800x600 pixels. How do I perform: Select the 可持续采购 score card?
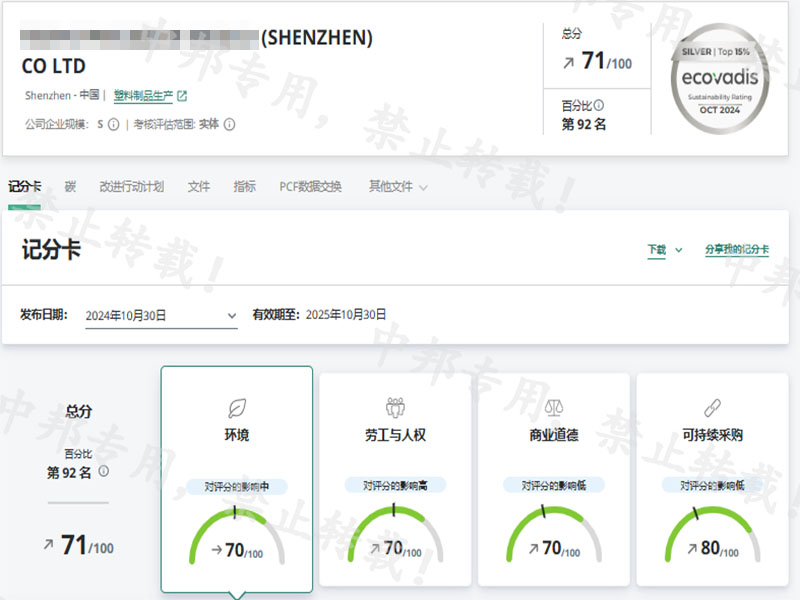[x=712, y=478]
